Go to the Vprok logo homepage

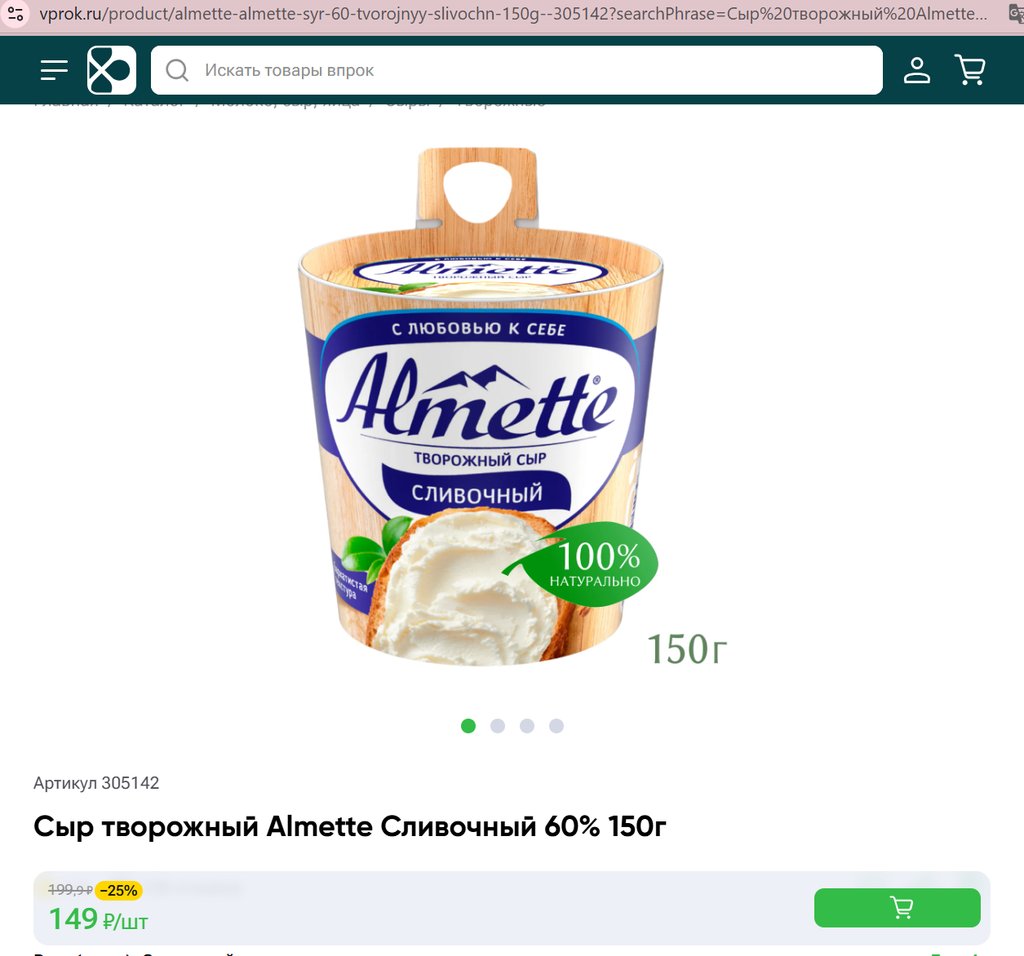pyautogui.click(x=111, y=70)
